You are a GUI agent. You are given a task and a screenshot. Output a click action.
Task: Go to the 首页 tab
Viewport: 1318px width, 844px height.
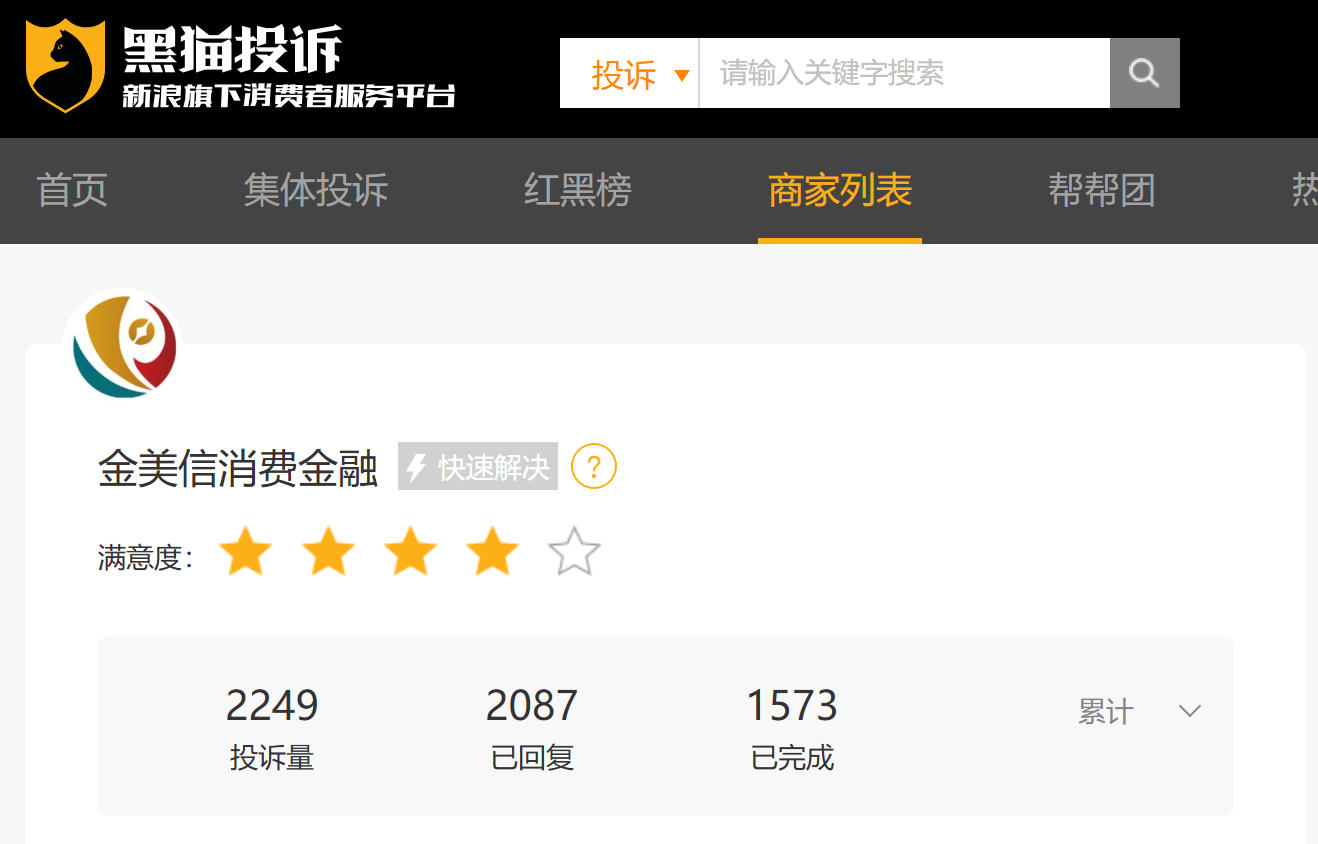[x=72, y=190]
